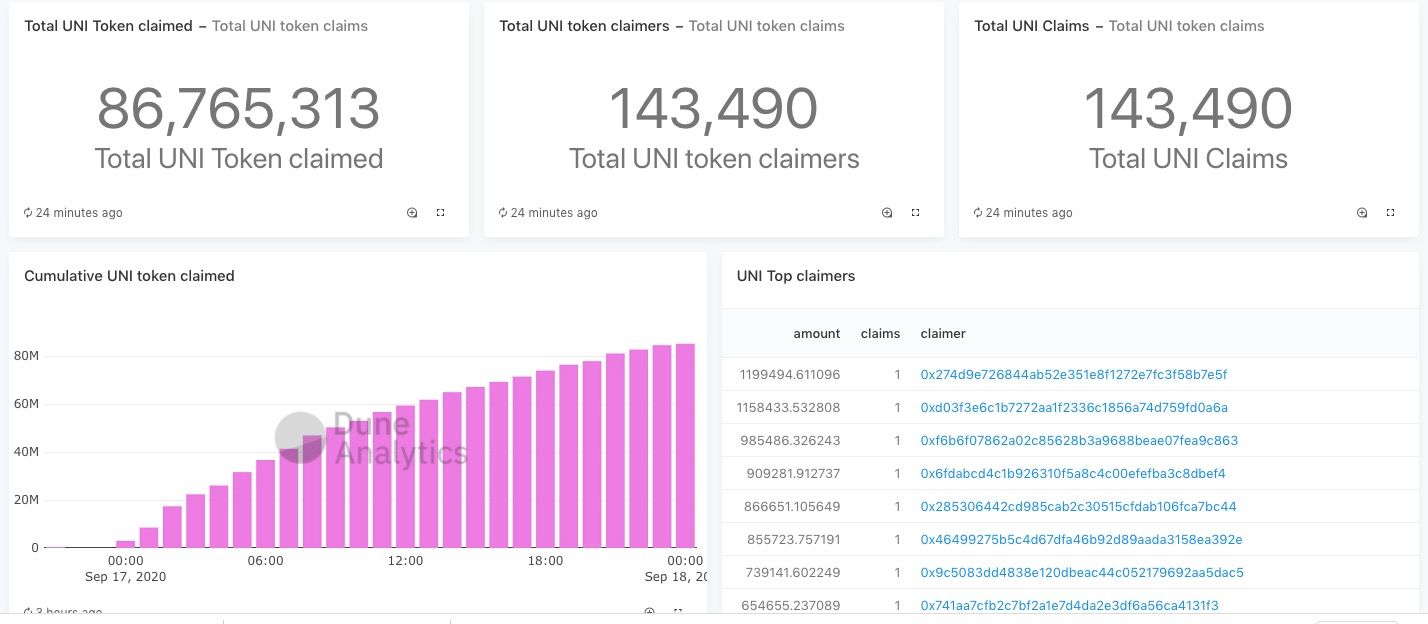Viewport: 1428px width, 624px height.
Task: Open claimer address 0x46499275b5c4d67dfa46b92d89aada3158ea392e
Action: [1081, 540]
